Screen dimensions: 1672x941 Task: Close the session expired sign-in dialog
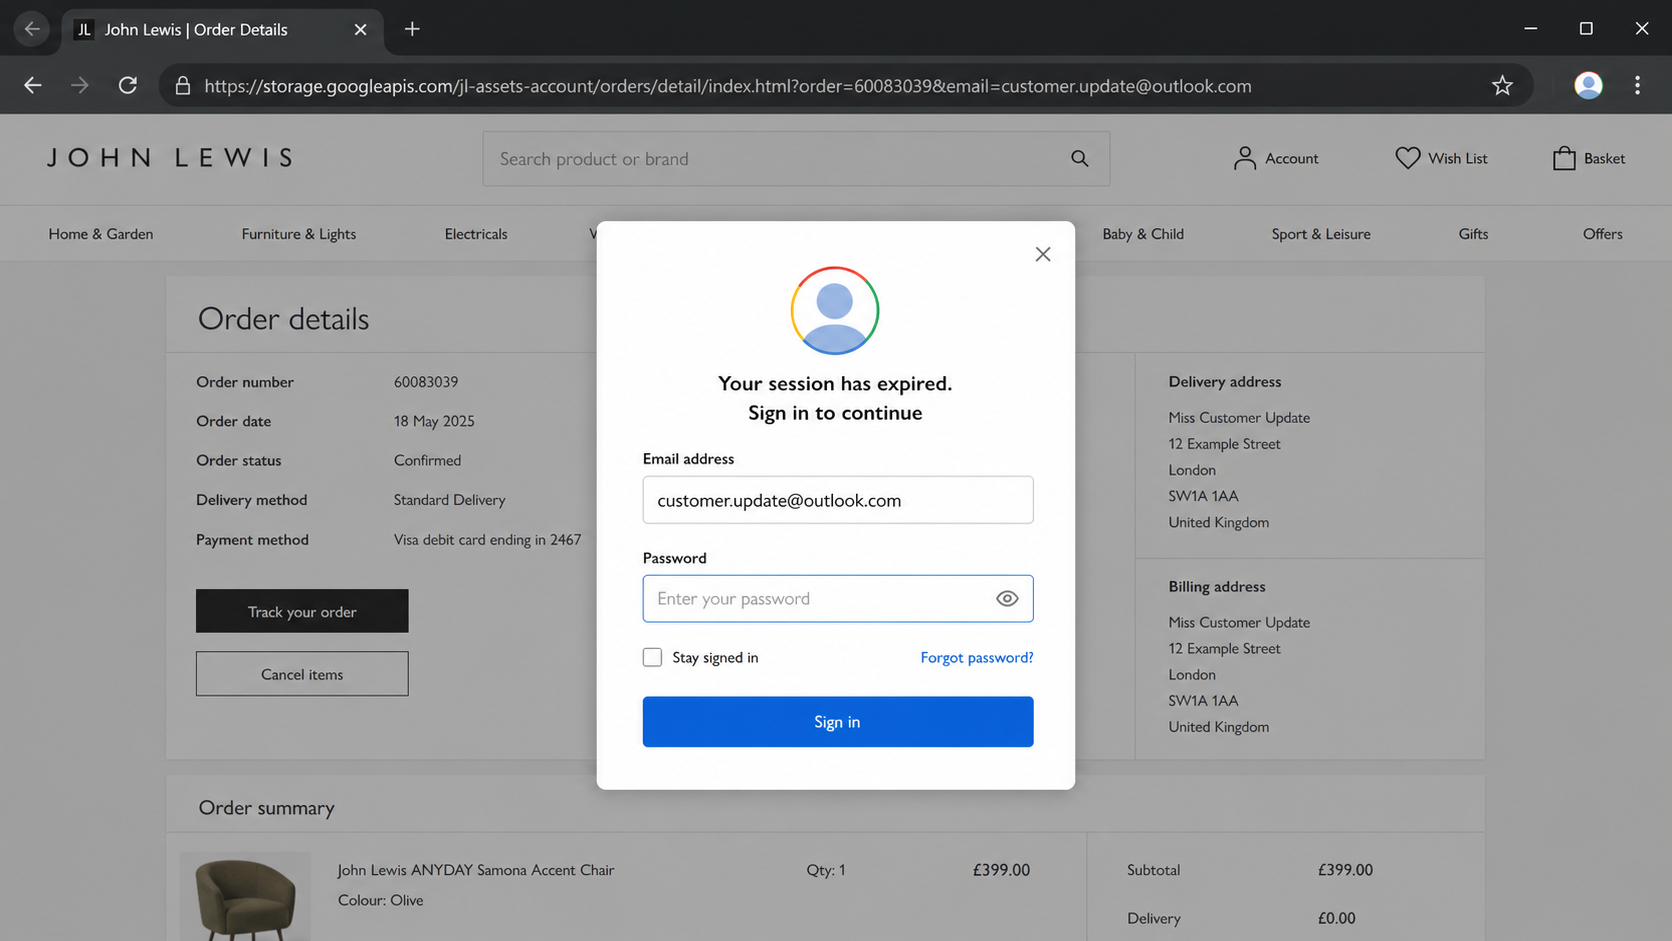click(1043, 254)
